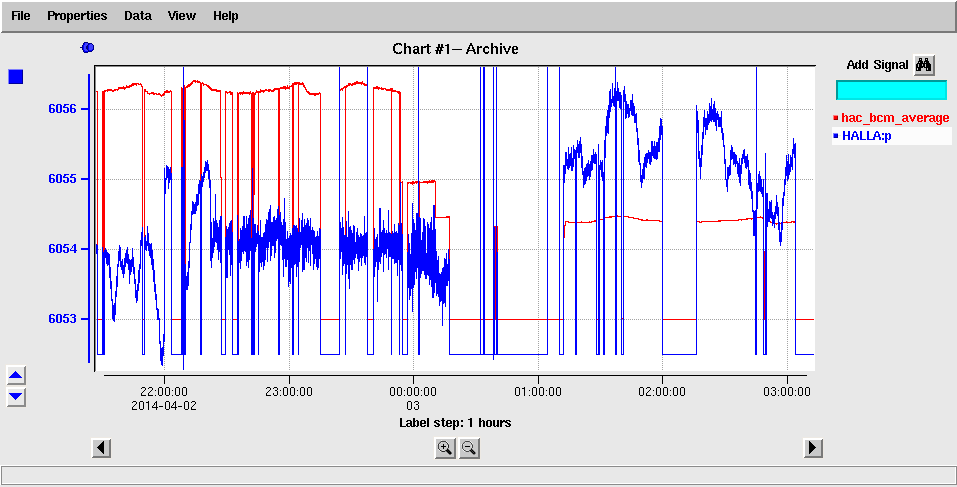Click the 2014-04-02 date label
957x487 pixels.
tap(164, 405)
